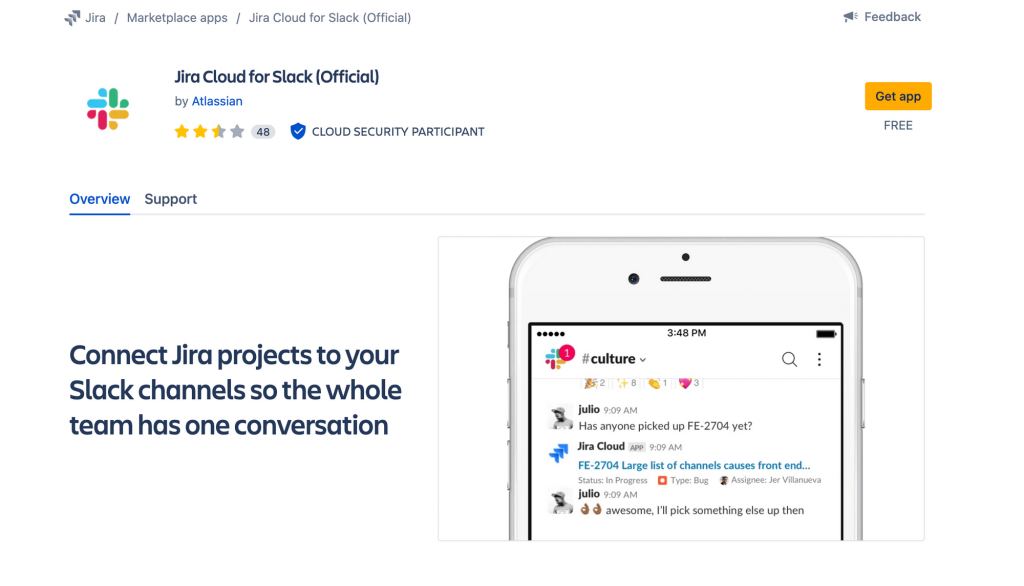Image resolution: width=1024 pixels, height=586 pixels.
Task: Click the heart reaction with 3
Action: pyautogui.click(x=688, y=383)
